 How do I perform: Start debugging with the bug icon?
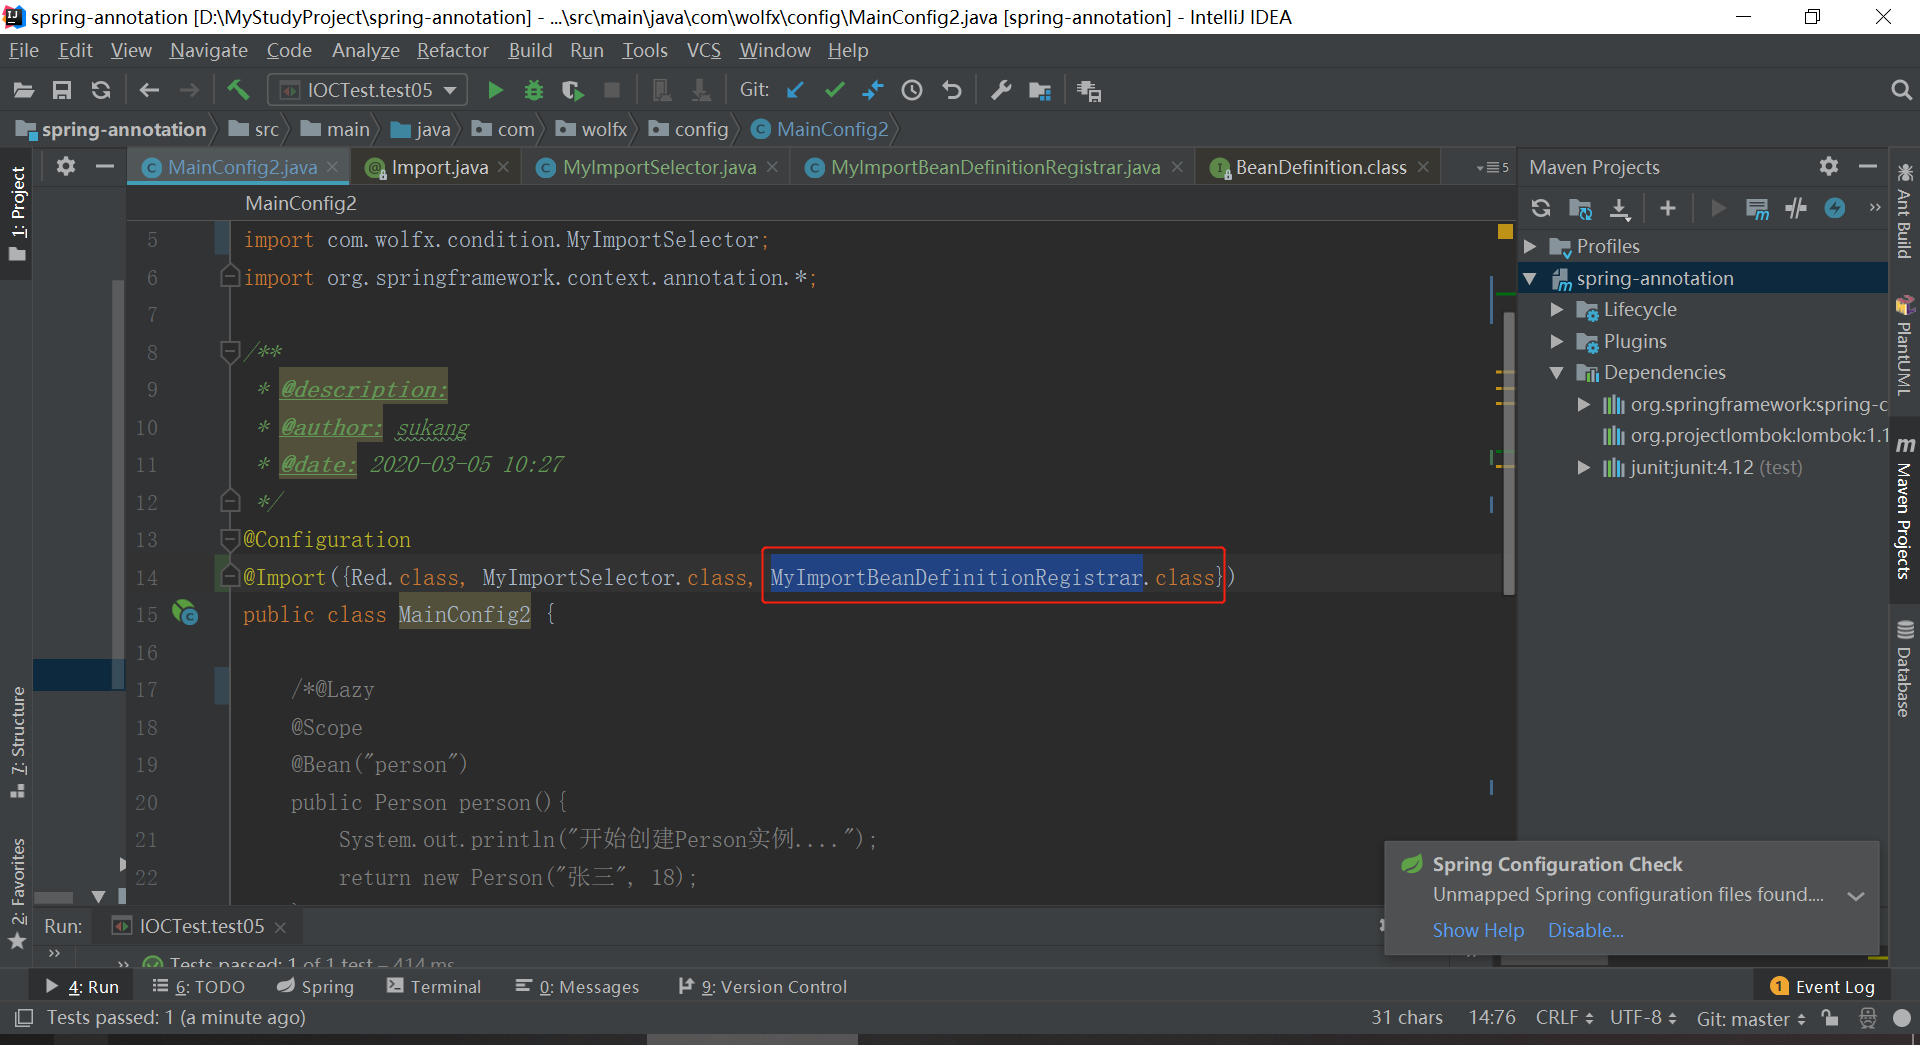tap(534, 90)
